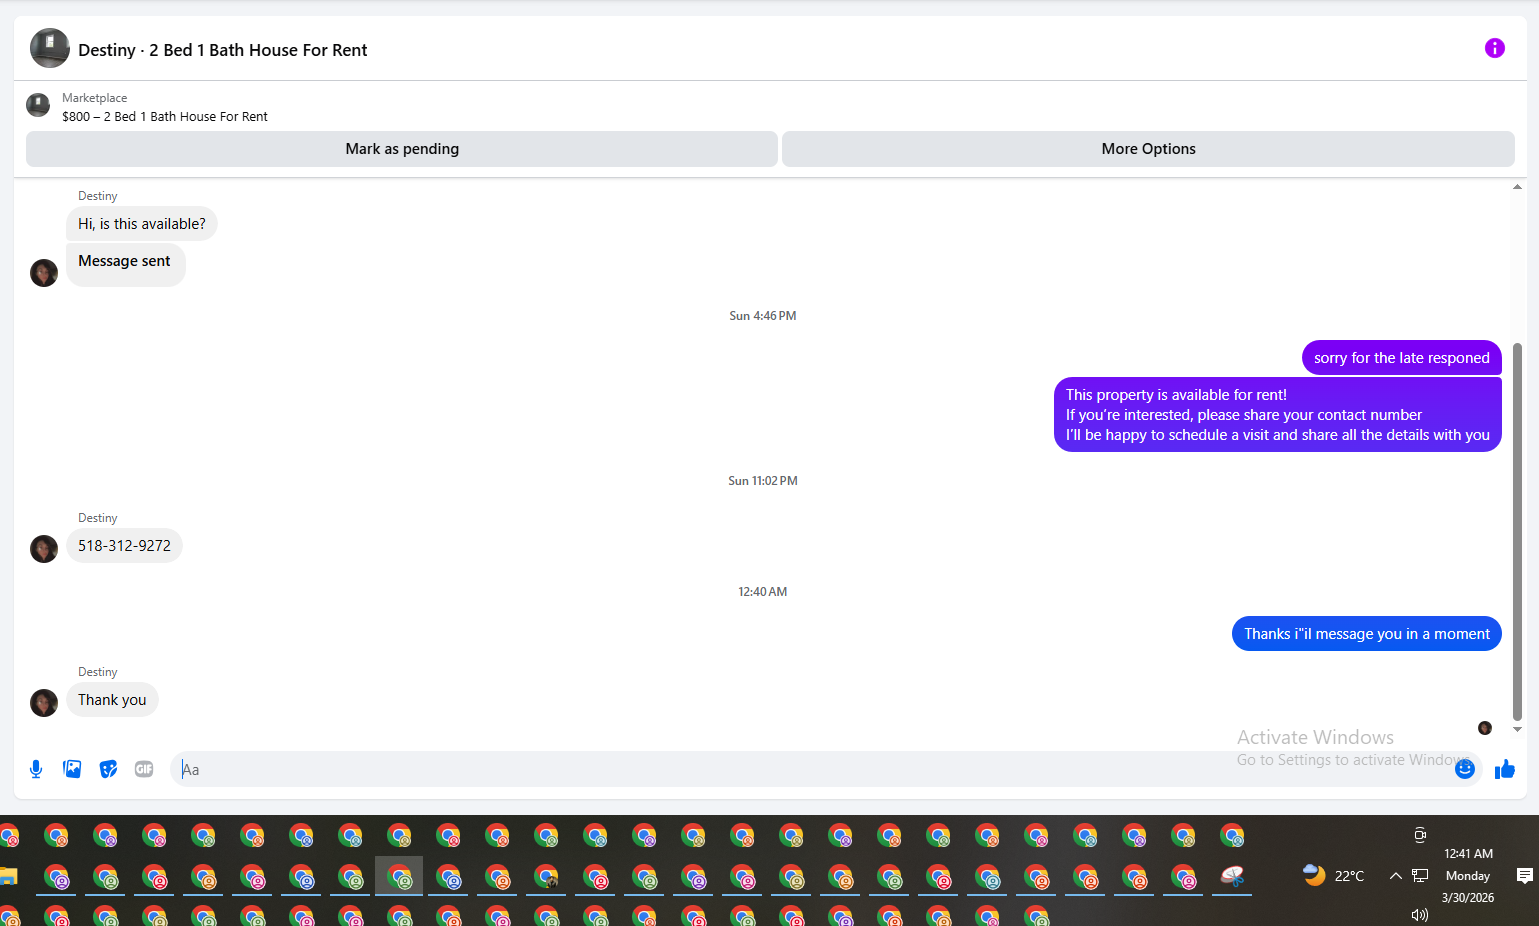Select the "Hi, is this available?" message

click(142, 224)
